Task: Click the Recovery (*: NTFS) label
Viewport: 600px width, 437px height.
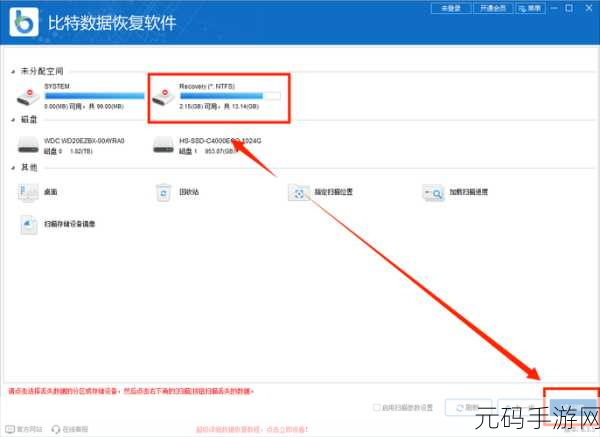Action: coord(207,86)
